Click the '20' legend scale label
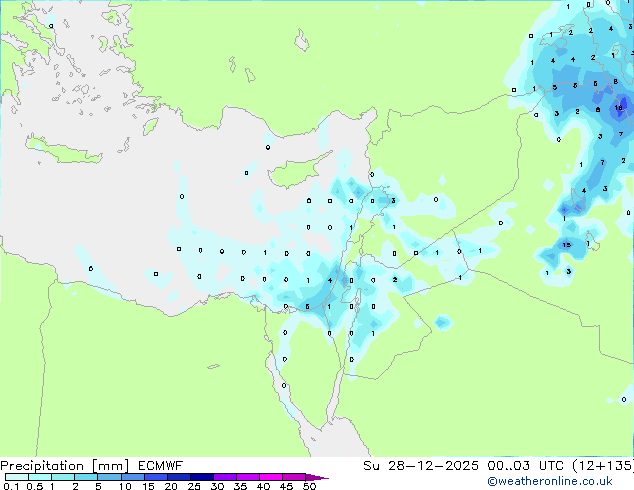Image resolution: width=634 pixels, height=490 pixels. (171, 486)
